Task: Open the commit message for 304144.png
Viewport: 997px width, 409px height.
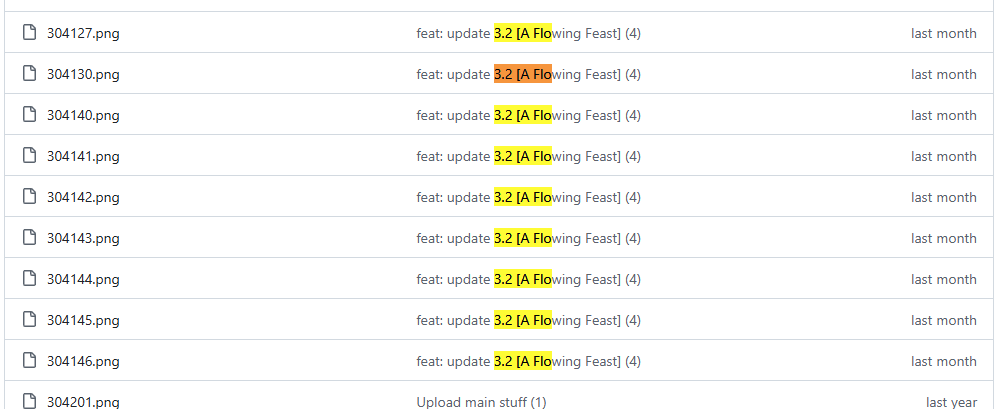Action: [x=528, y=279]
